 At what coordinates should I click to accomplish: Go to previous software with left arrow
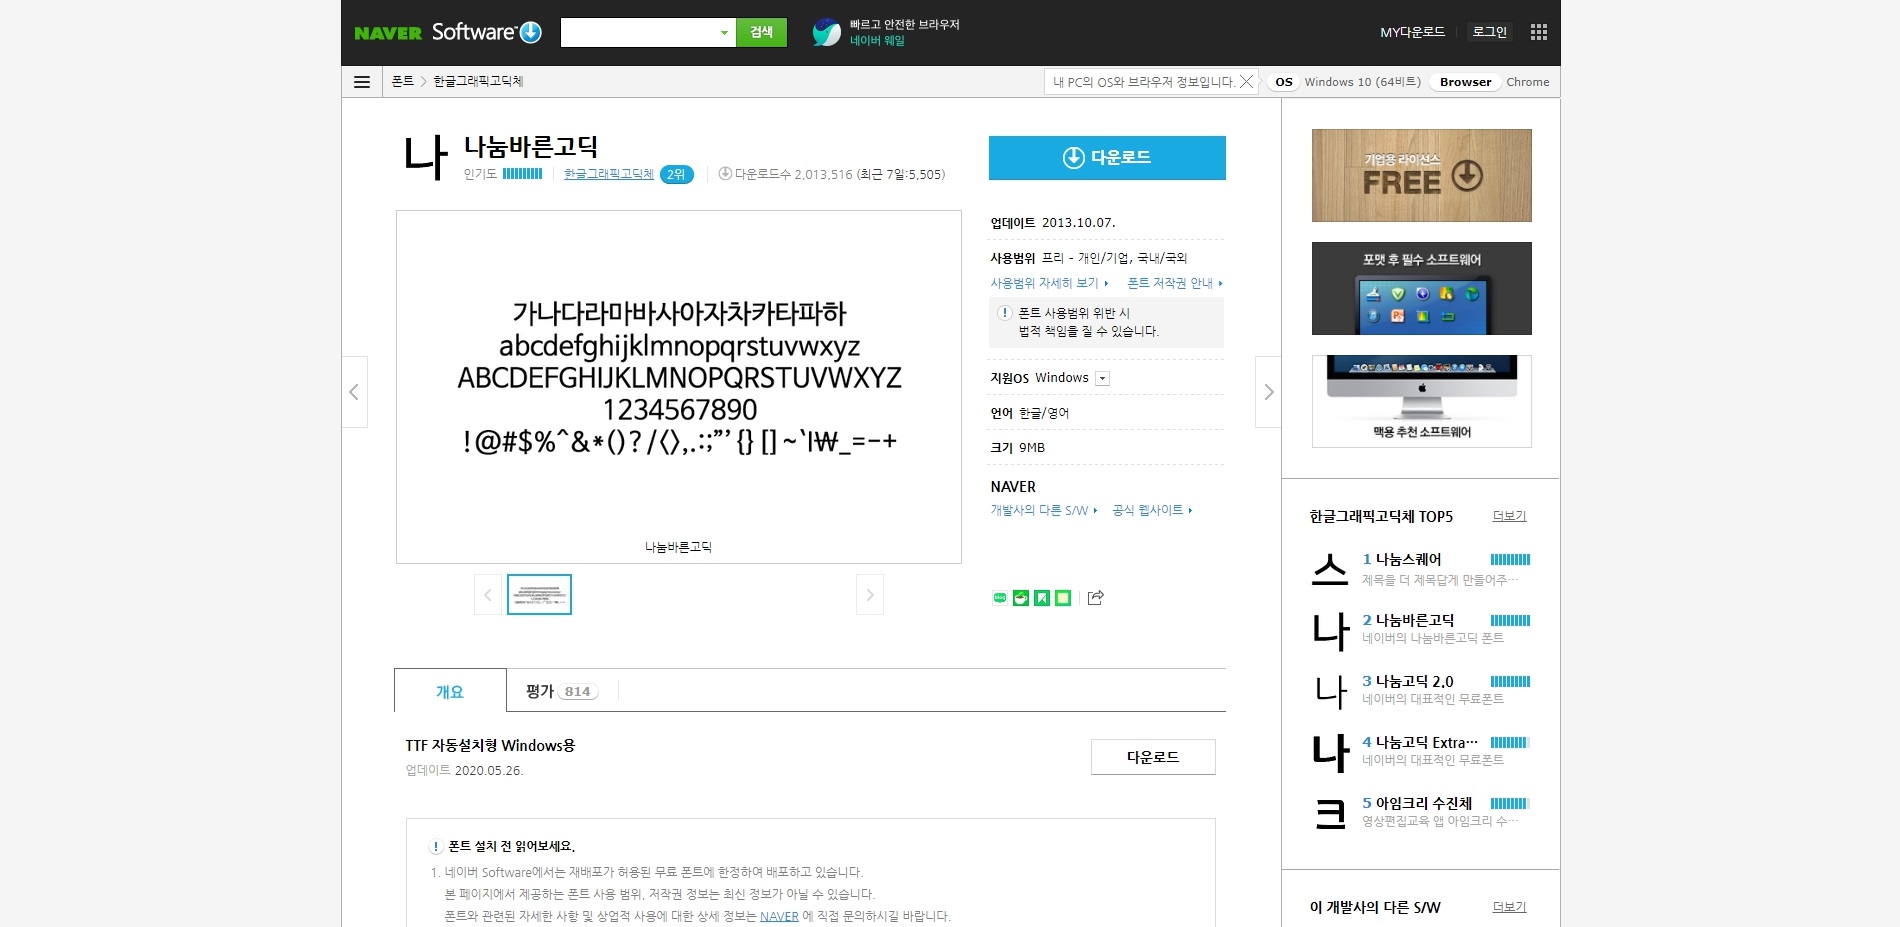point(354,392)
